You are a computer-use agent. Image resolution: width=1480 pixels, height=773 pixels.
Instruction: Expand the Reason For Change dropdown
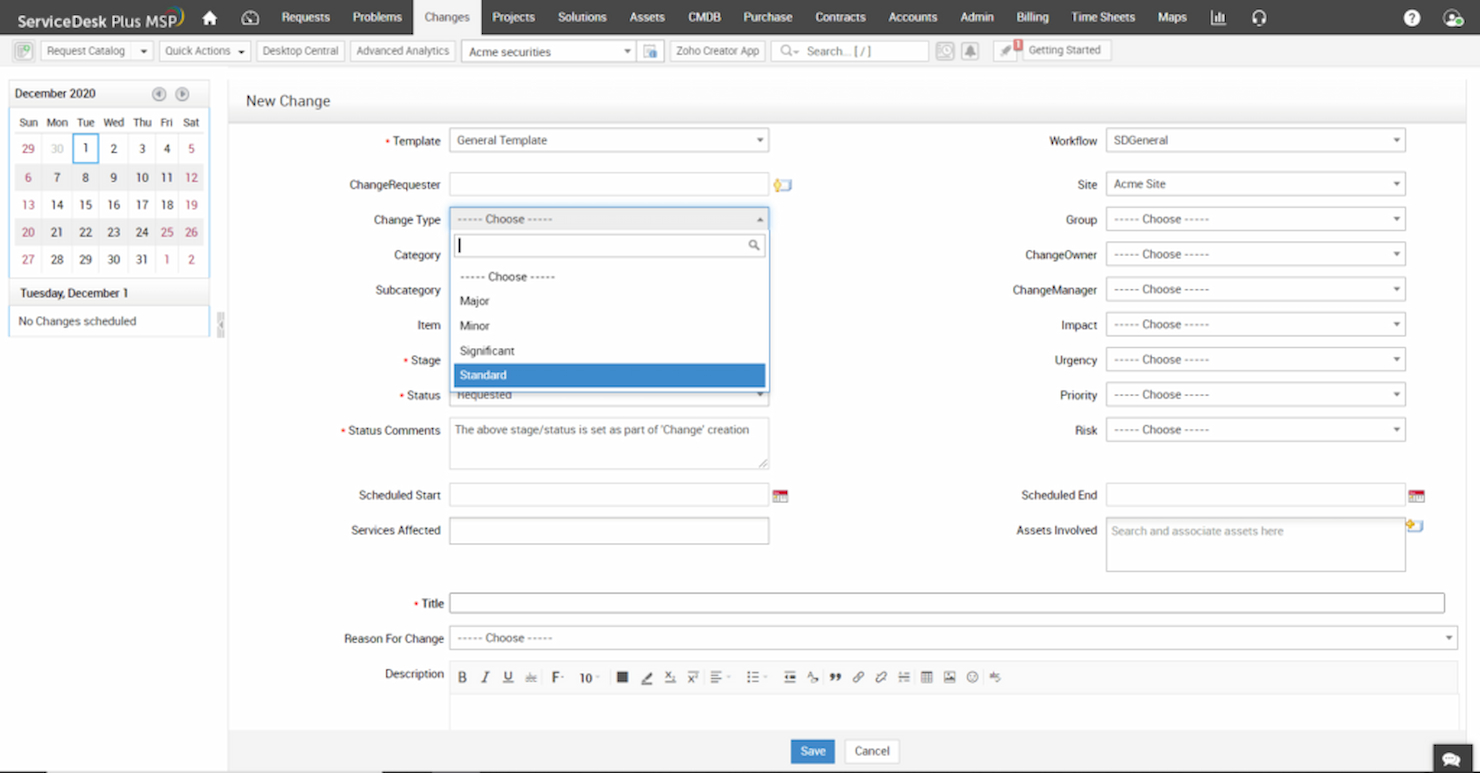click(x=952, y=637)
